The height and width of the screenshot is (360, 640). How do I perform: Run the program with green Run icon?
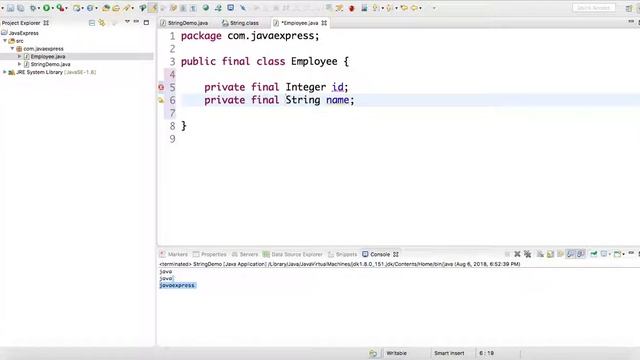coord(47,8)
